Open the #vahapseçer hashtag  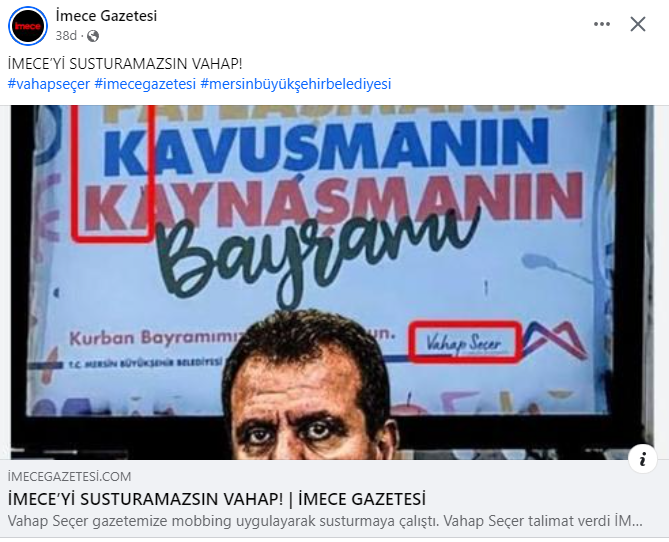(49, 84)
